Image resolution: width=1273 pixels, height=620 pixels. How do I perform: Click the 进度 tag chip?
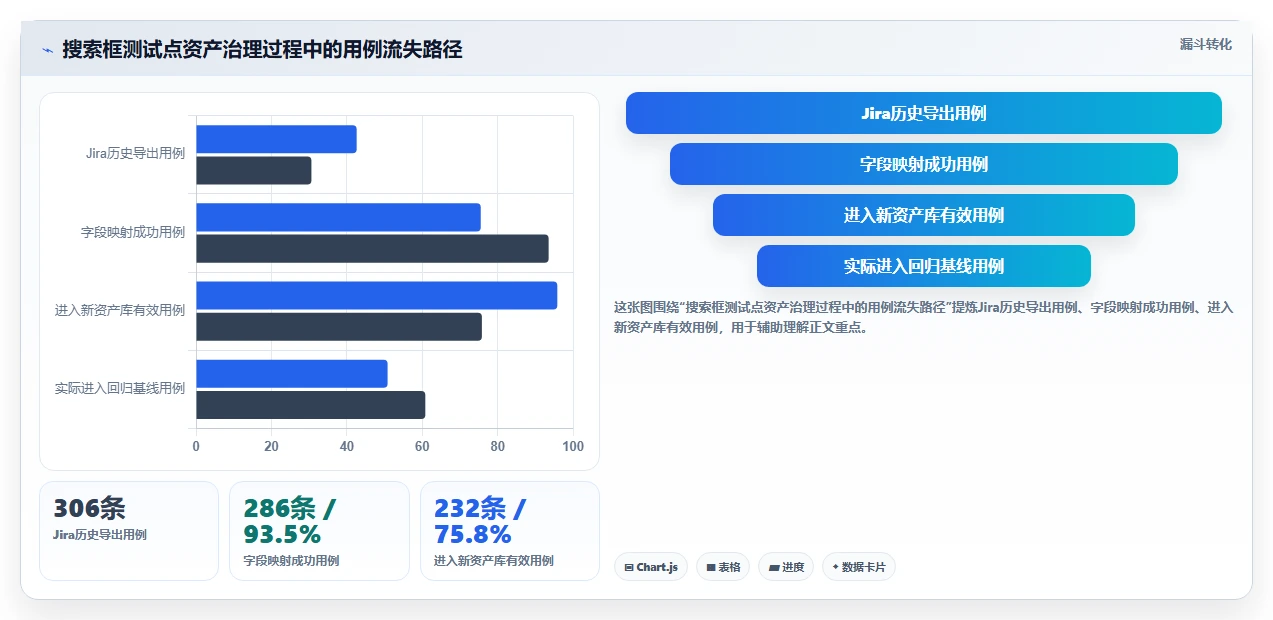[786, 567]
